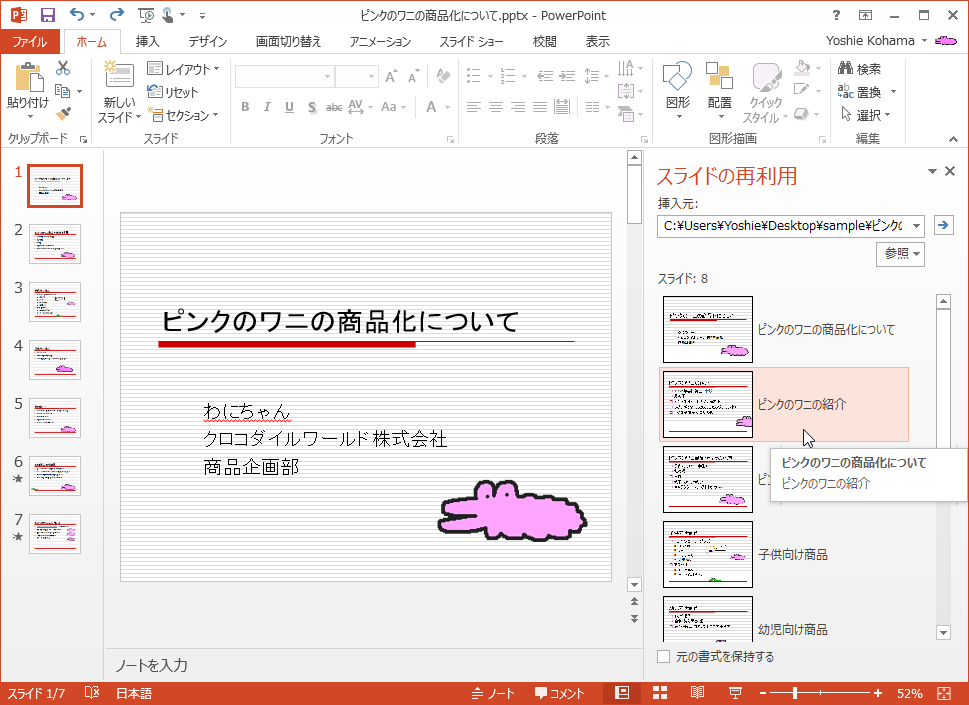Open 検索 find tool

[x=860, y=69]
